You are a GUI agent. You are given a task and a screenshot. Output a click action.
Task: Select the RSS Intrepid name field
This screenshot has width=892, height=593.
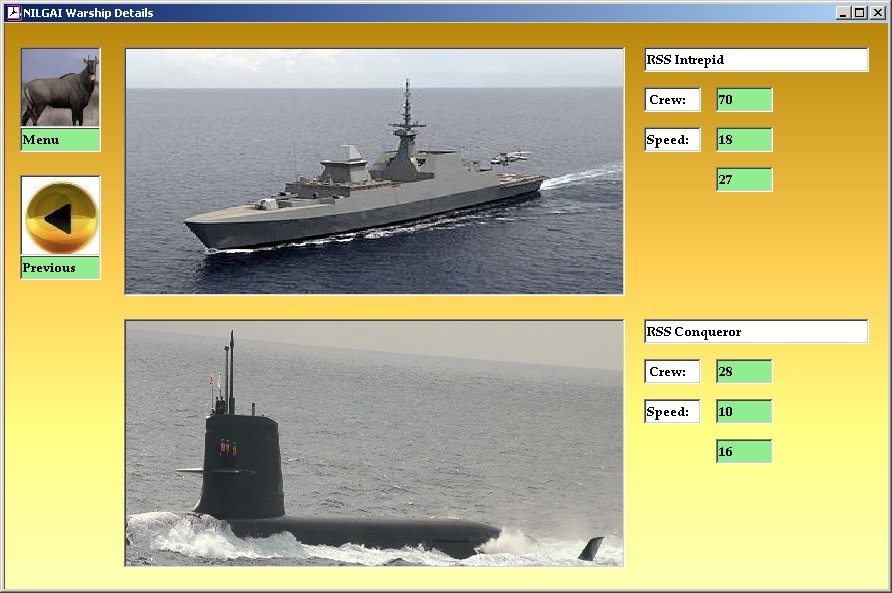coord(756,60)
